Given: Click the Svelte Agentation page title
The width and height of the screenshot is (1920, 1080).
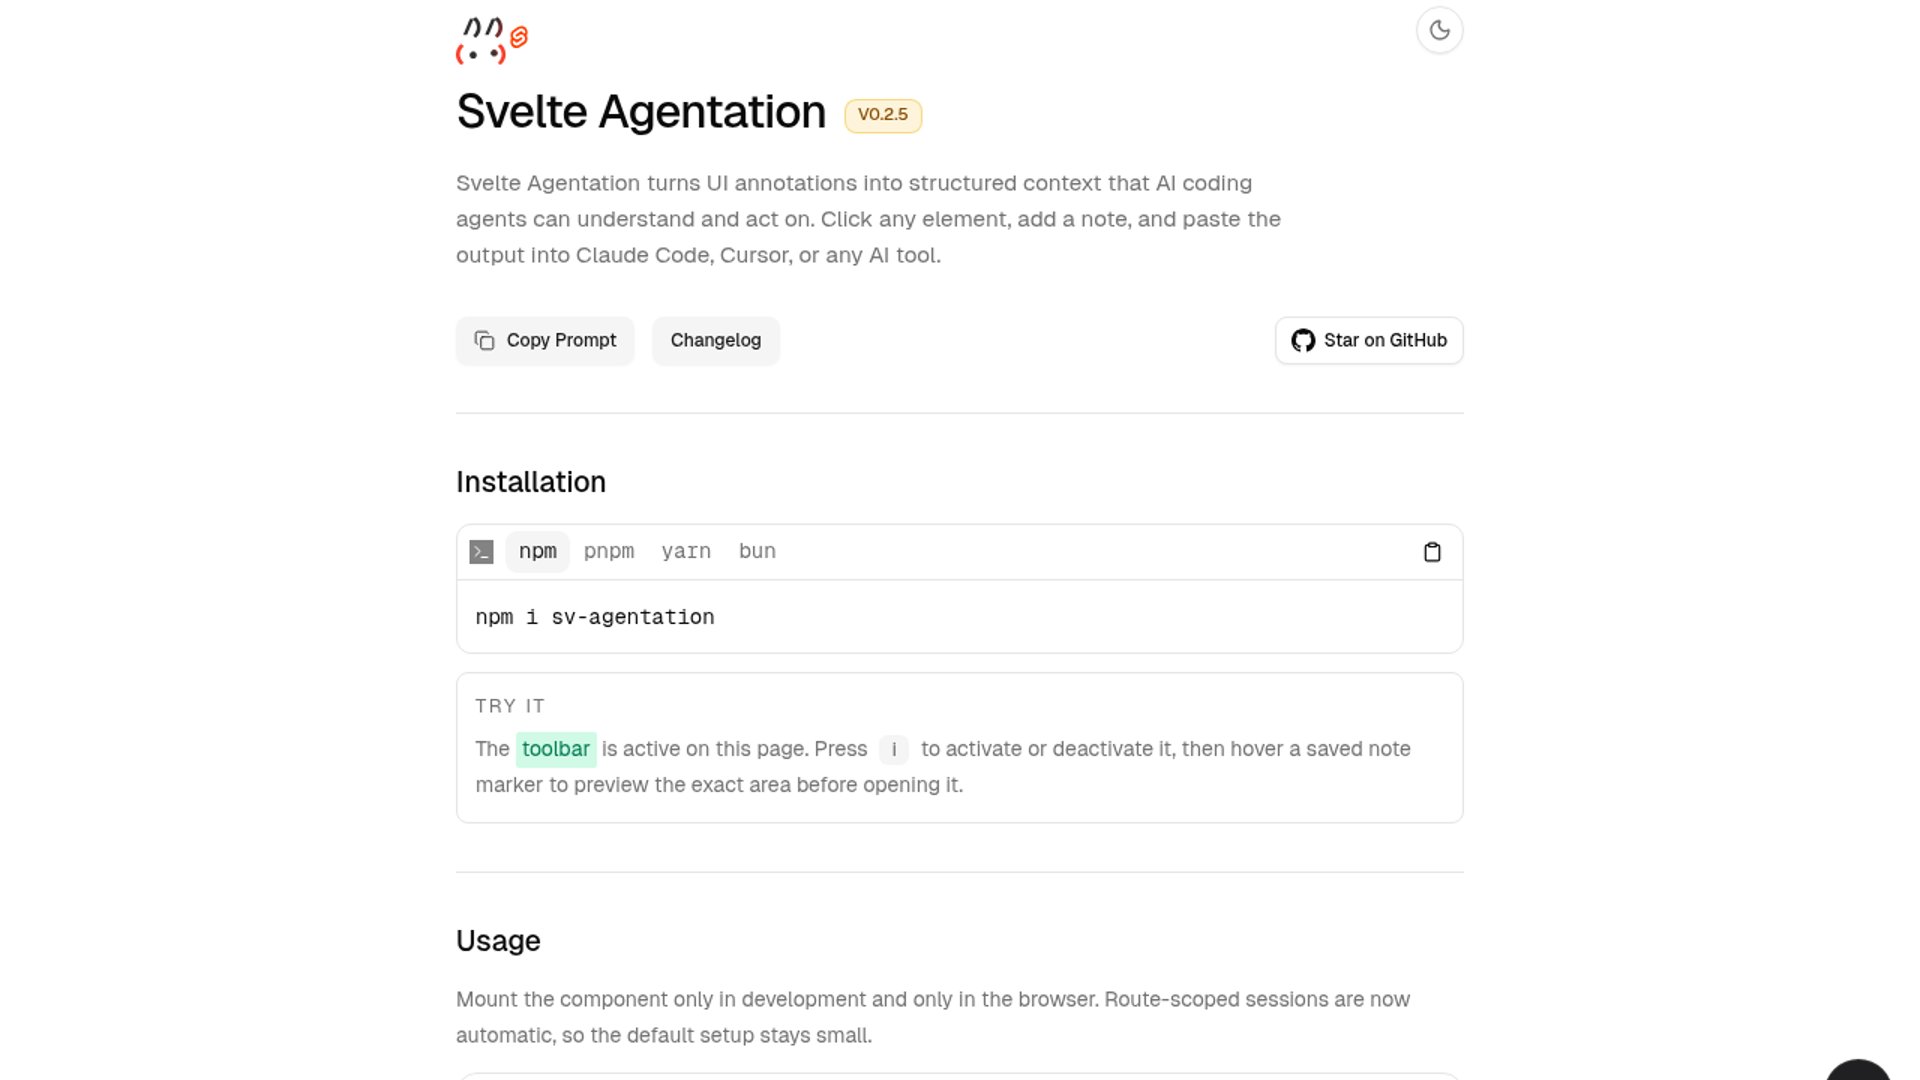Looking at the screenshot, I should point(641,112).
